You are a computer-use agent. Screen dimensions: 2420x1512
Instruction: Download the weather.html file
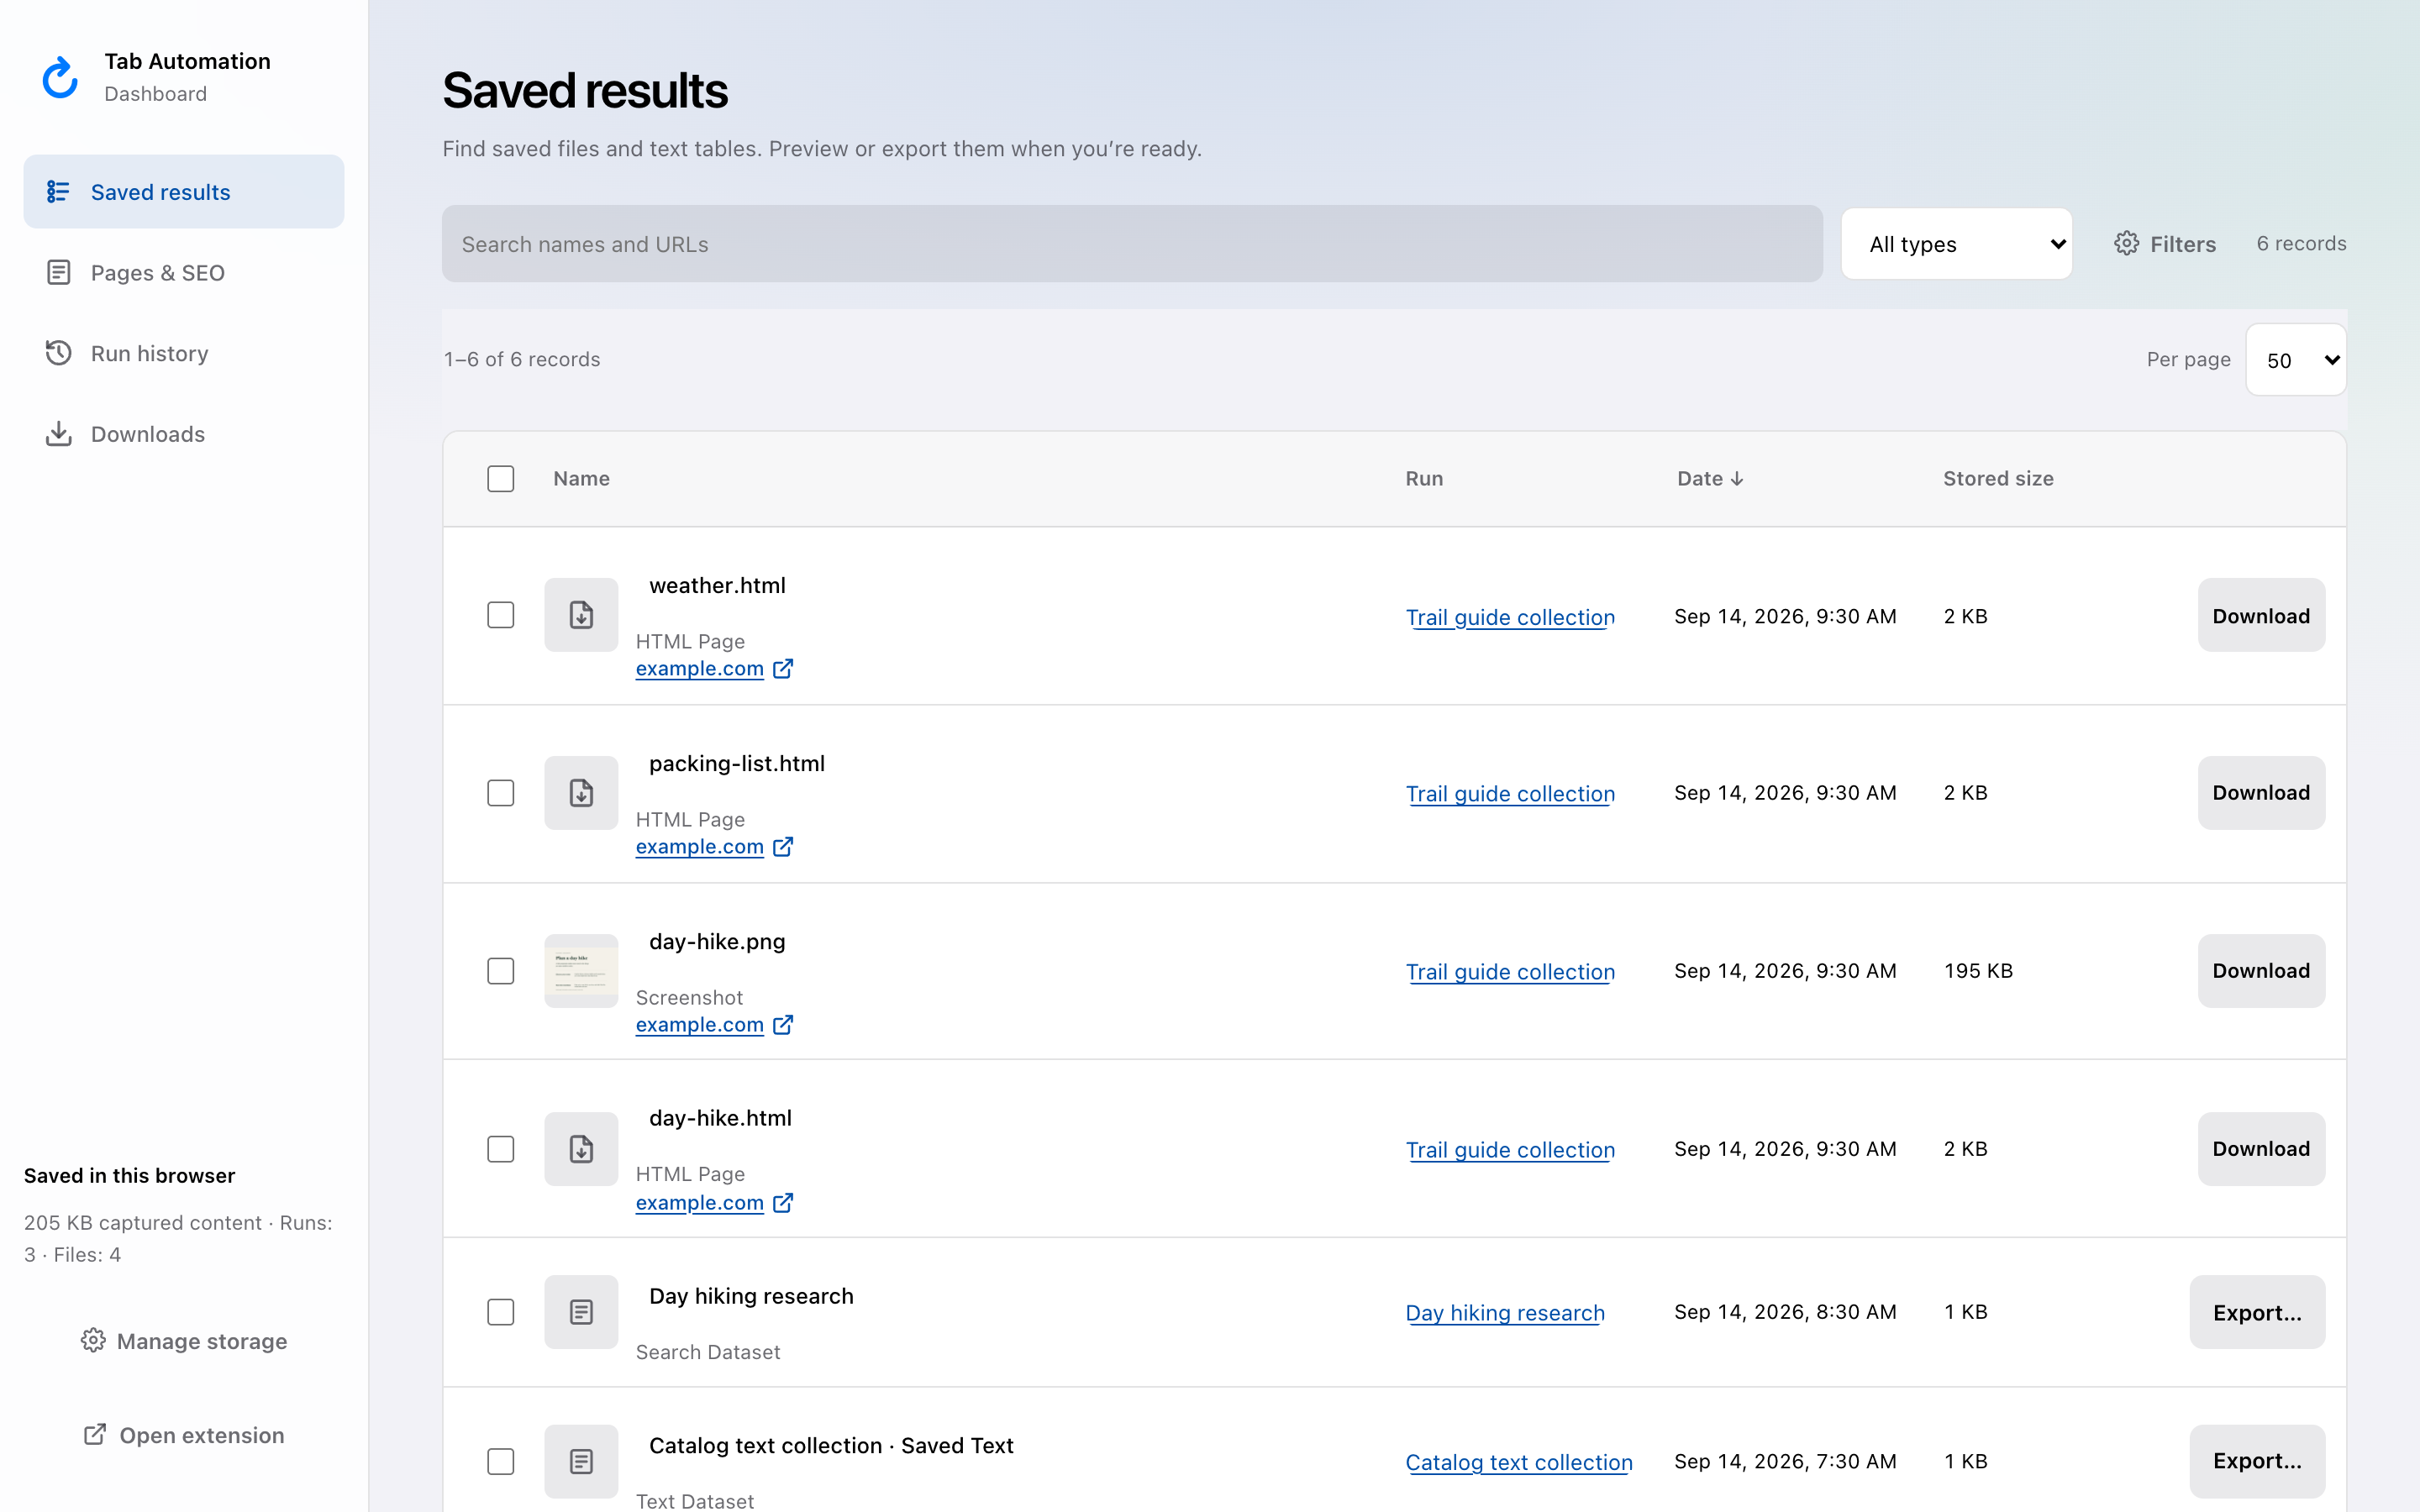2261,615
